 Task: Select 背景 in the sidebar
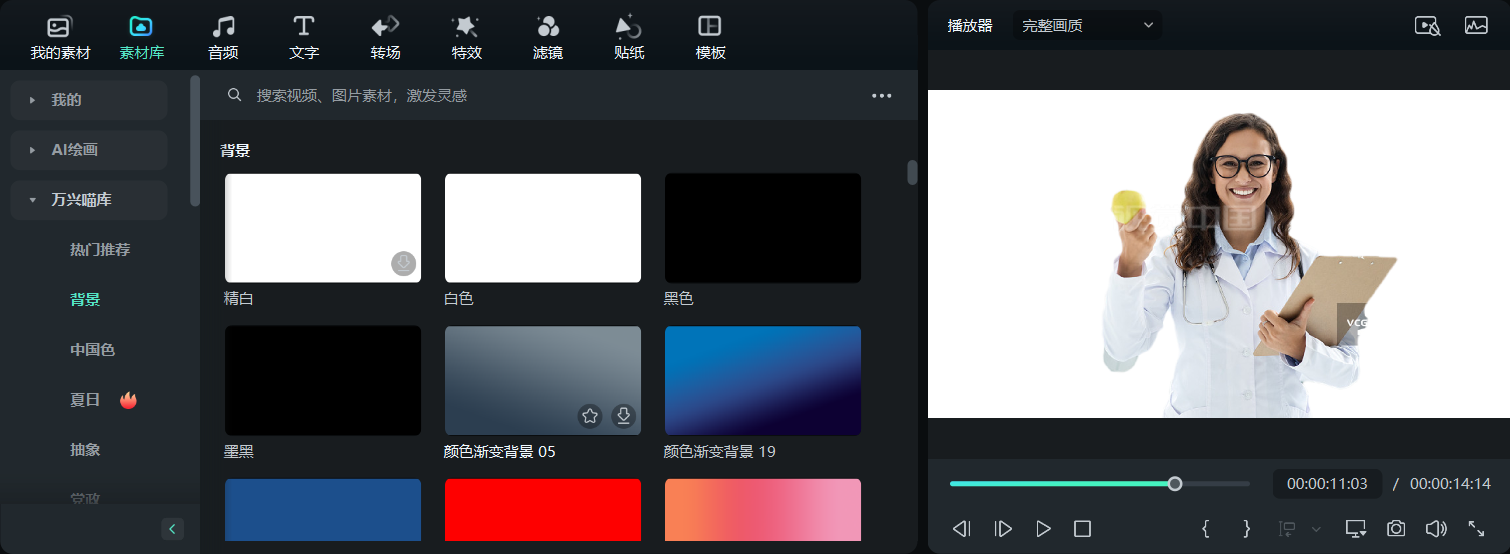point(85,300)
